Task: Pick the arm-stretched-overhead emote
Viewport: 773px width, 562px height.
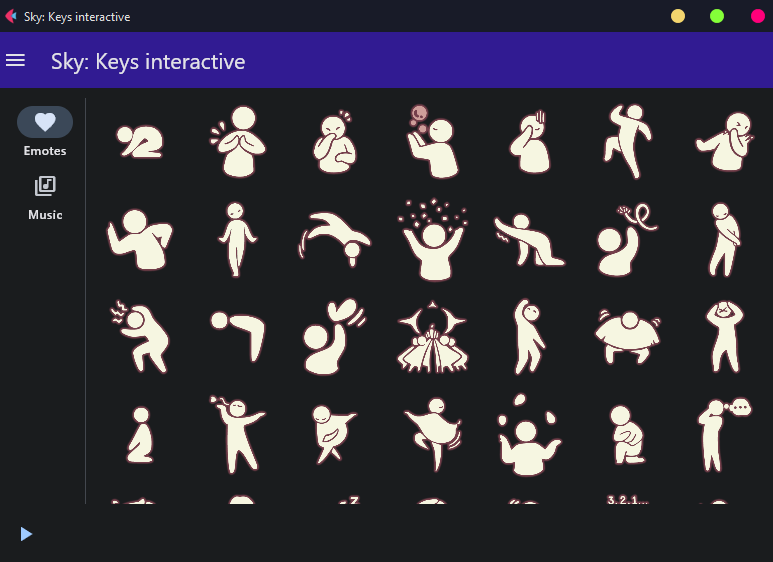Action: (x=530, y=337)
